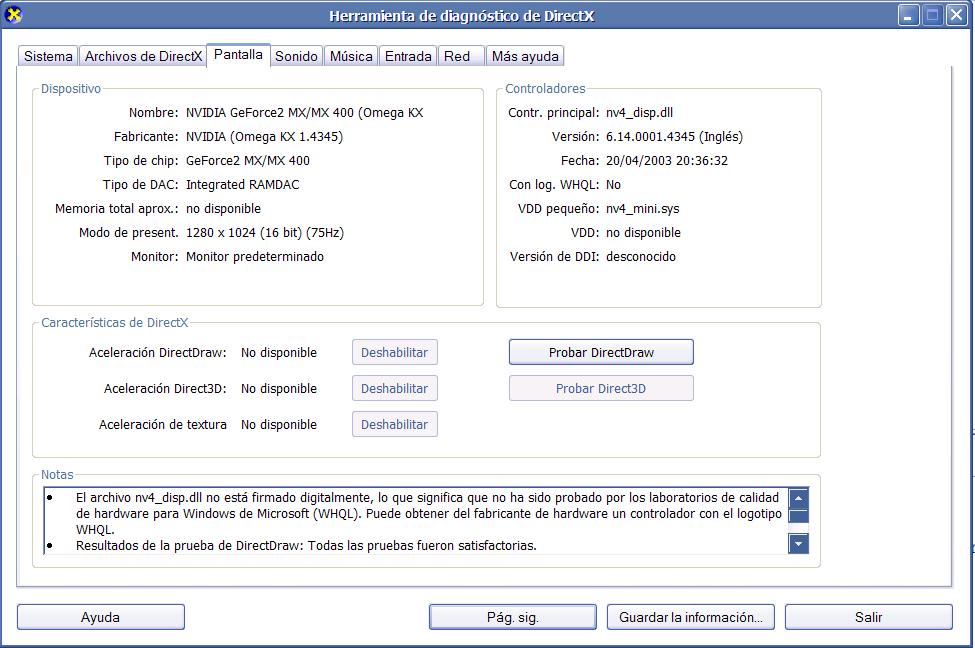Switch to the Entrada tab
975x648 pixels.
(x=408, y=56)
